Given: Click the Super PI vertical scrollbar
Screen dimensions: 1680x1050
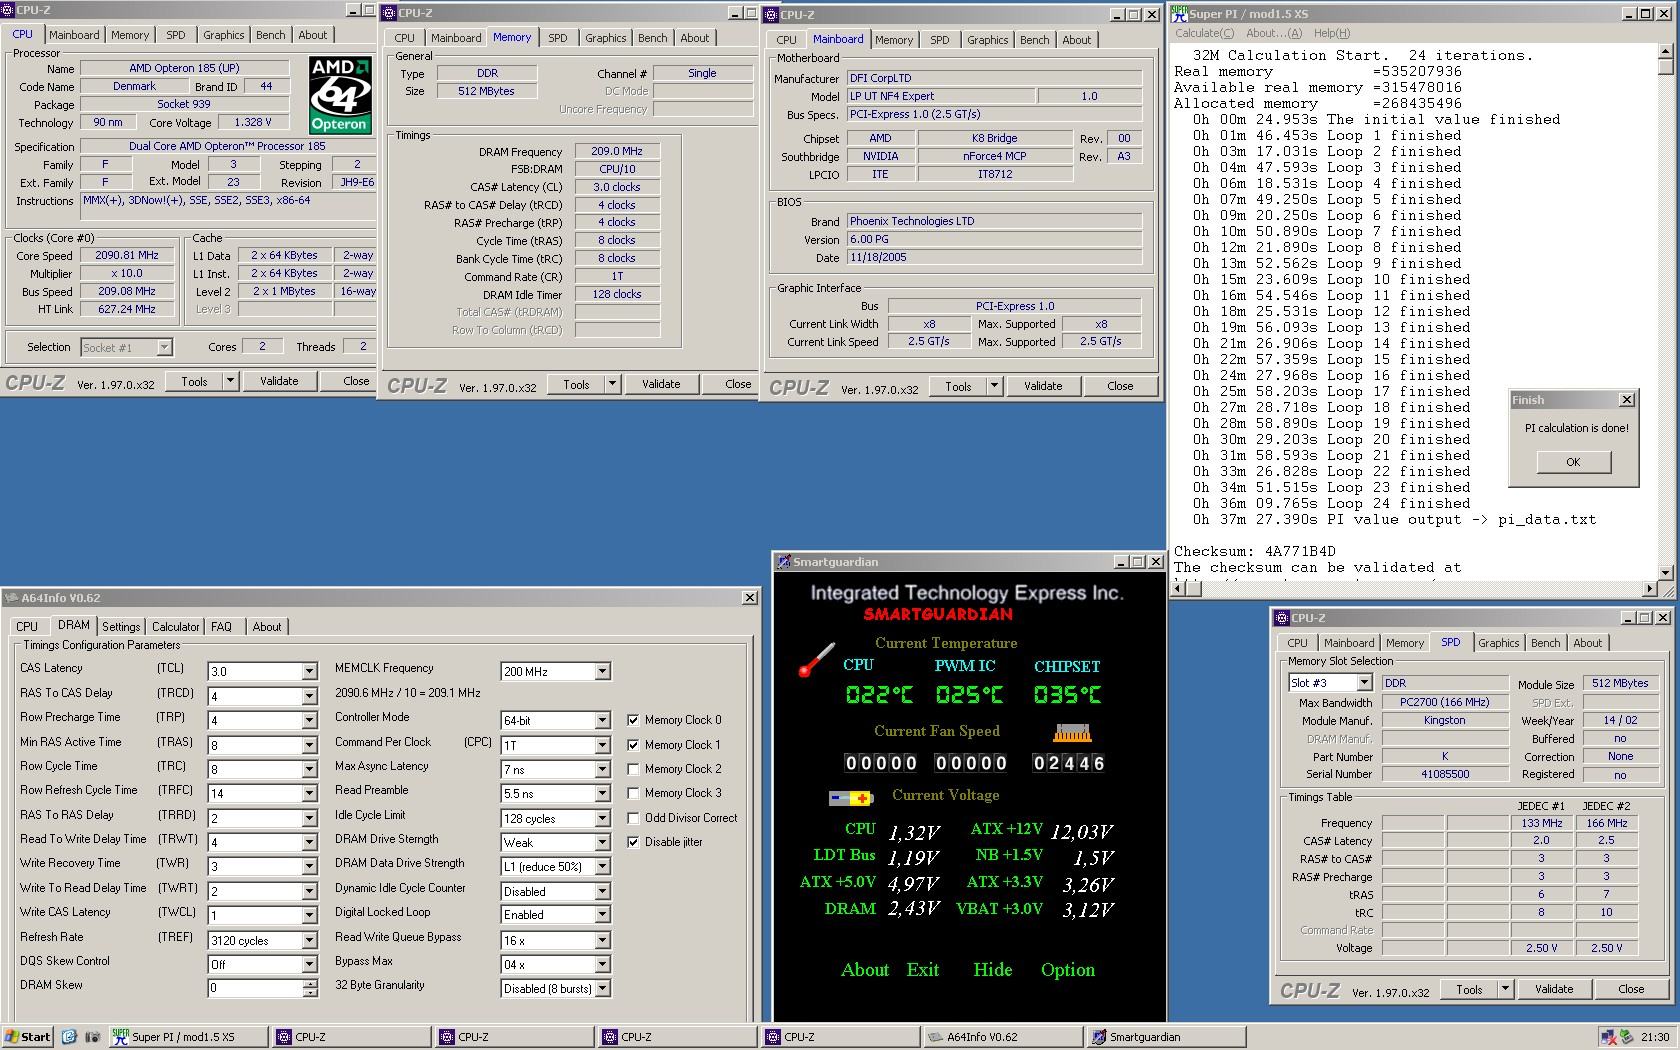Looking at the screenshot, I should [1665, 312].
